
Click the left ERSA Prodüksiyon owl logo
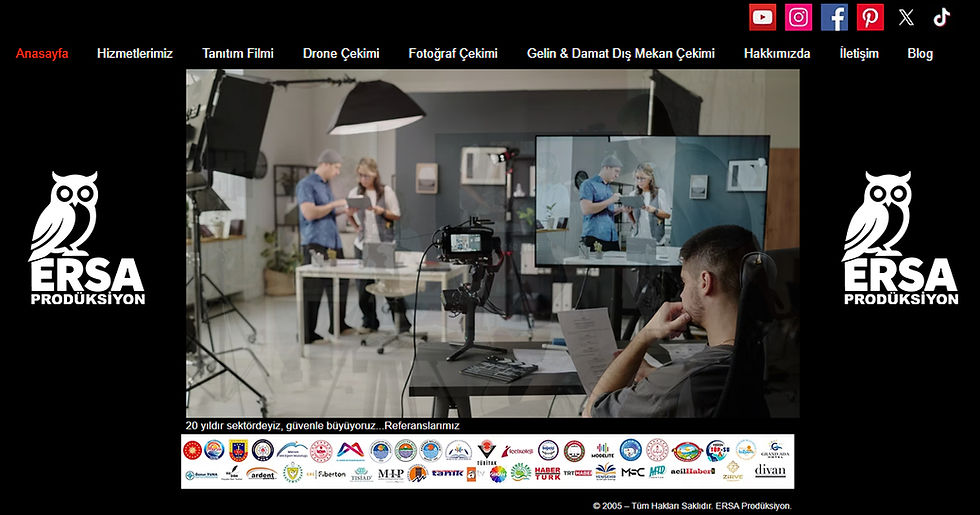click(87, 238)
